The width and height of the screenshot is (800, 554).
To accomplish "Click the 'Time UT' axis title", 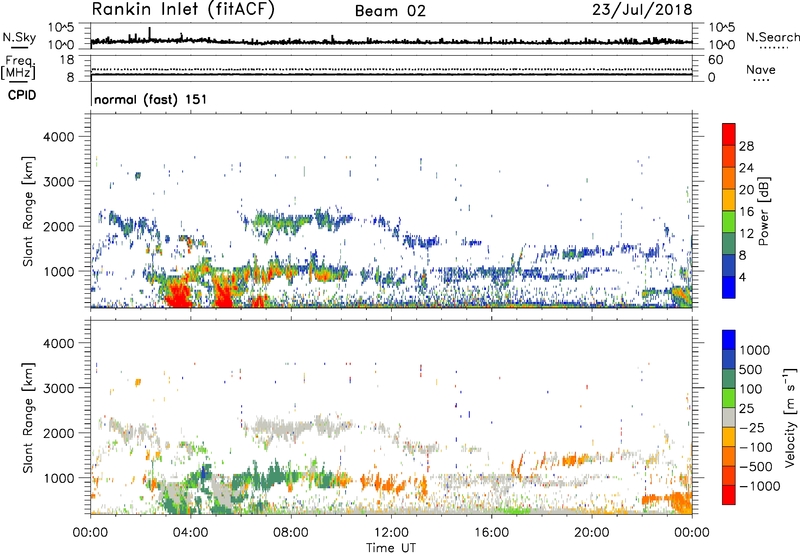I will tap(391, 548).
